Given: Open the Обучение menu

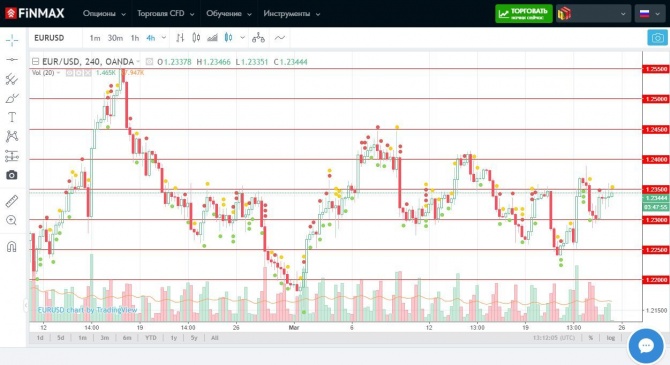Looking at the screenshot, I should click(x=229, y=14).
